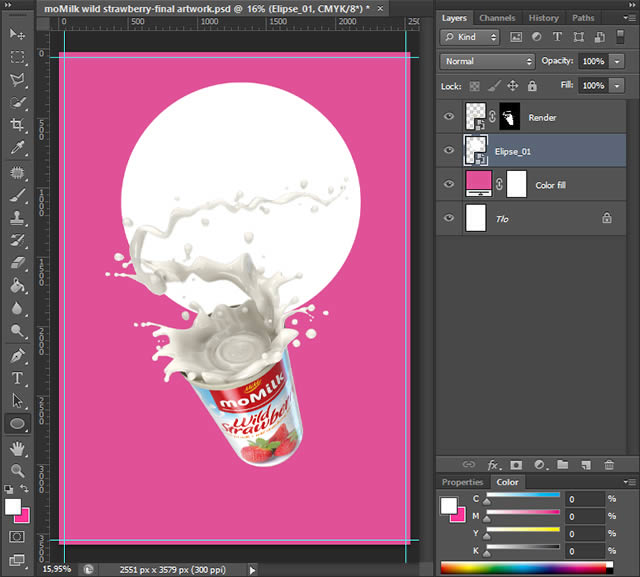Expand the collapsed toolbar panel arrows

point(7,4)
